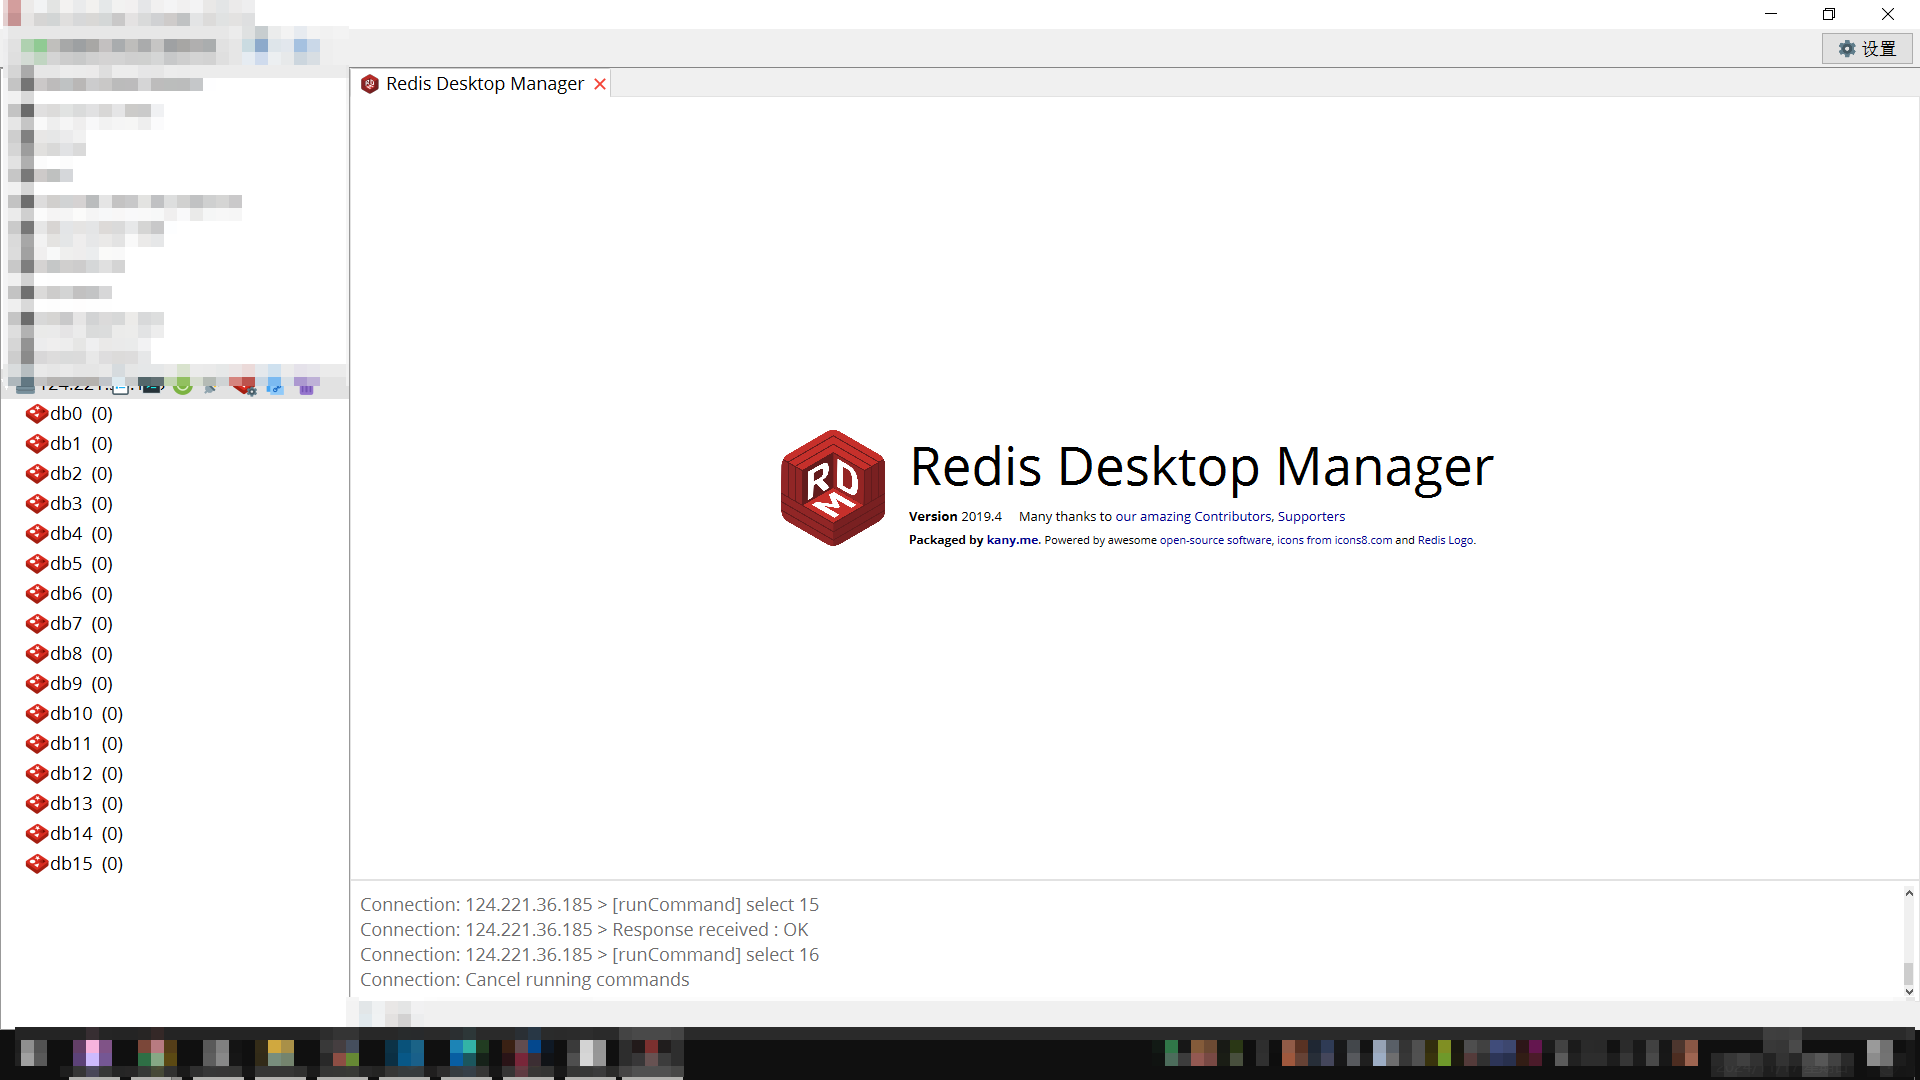
Task: Click the RDM logo on welcome page
Action: (x=833, y=488)
